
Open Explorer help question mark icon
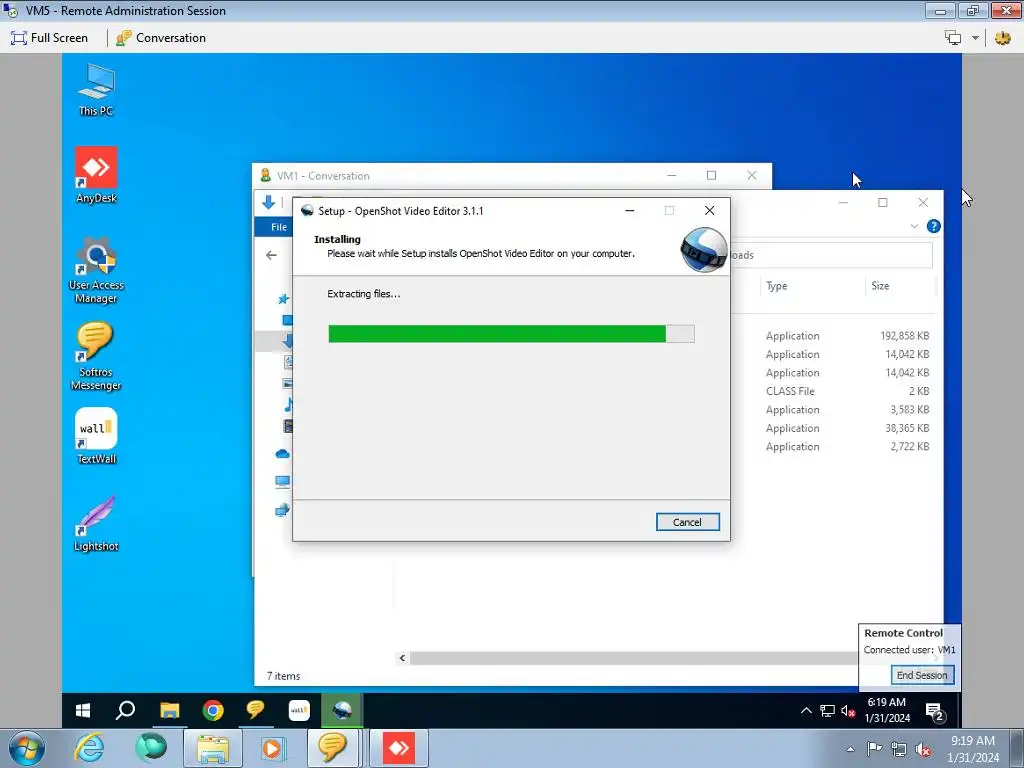coord(933,226)
